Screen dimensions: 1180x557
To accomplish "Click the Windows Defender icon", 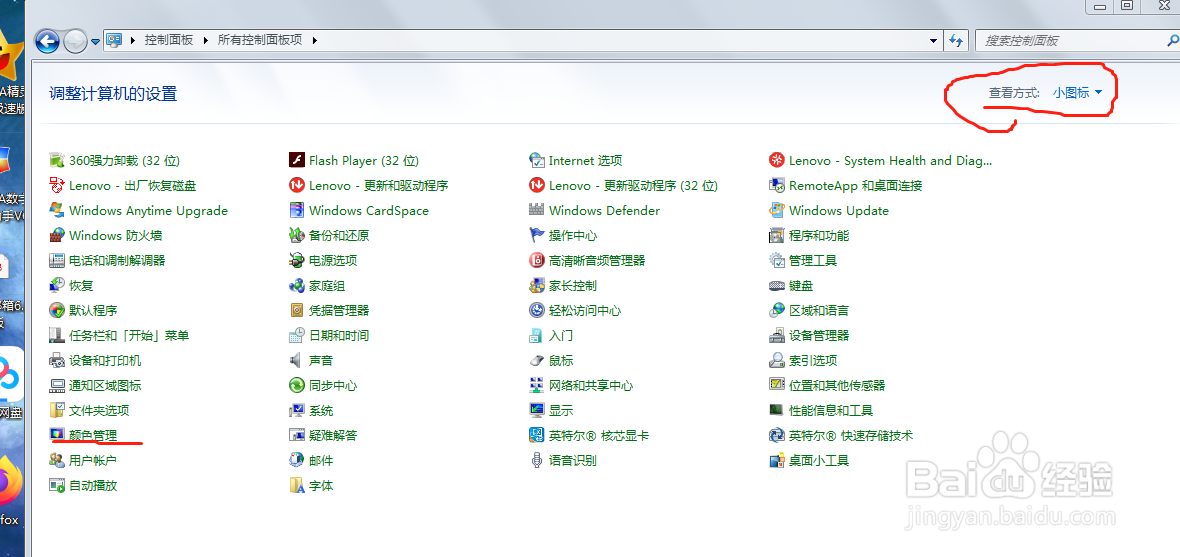I will point(537,211).
